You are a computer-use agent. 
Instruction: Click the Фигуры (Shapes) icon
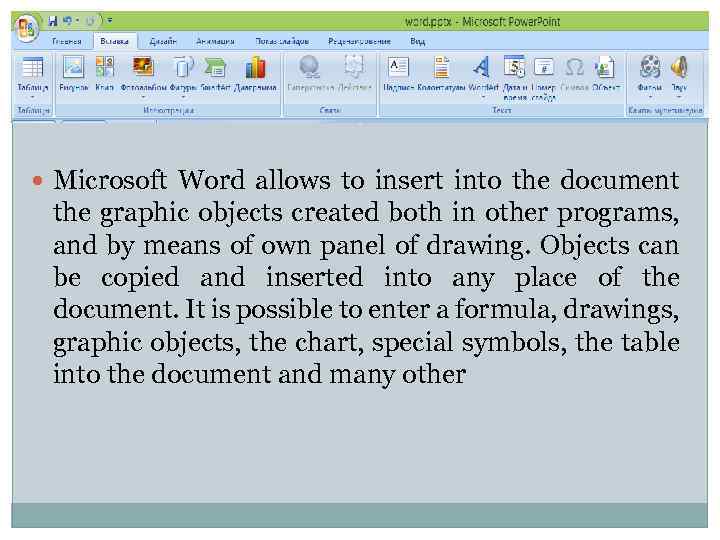point(183,68)
